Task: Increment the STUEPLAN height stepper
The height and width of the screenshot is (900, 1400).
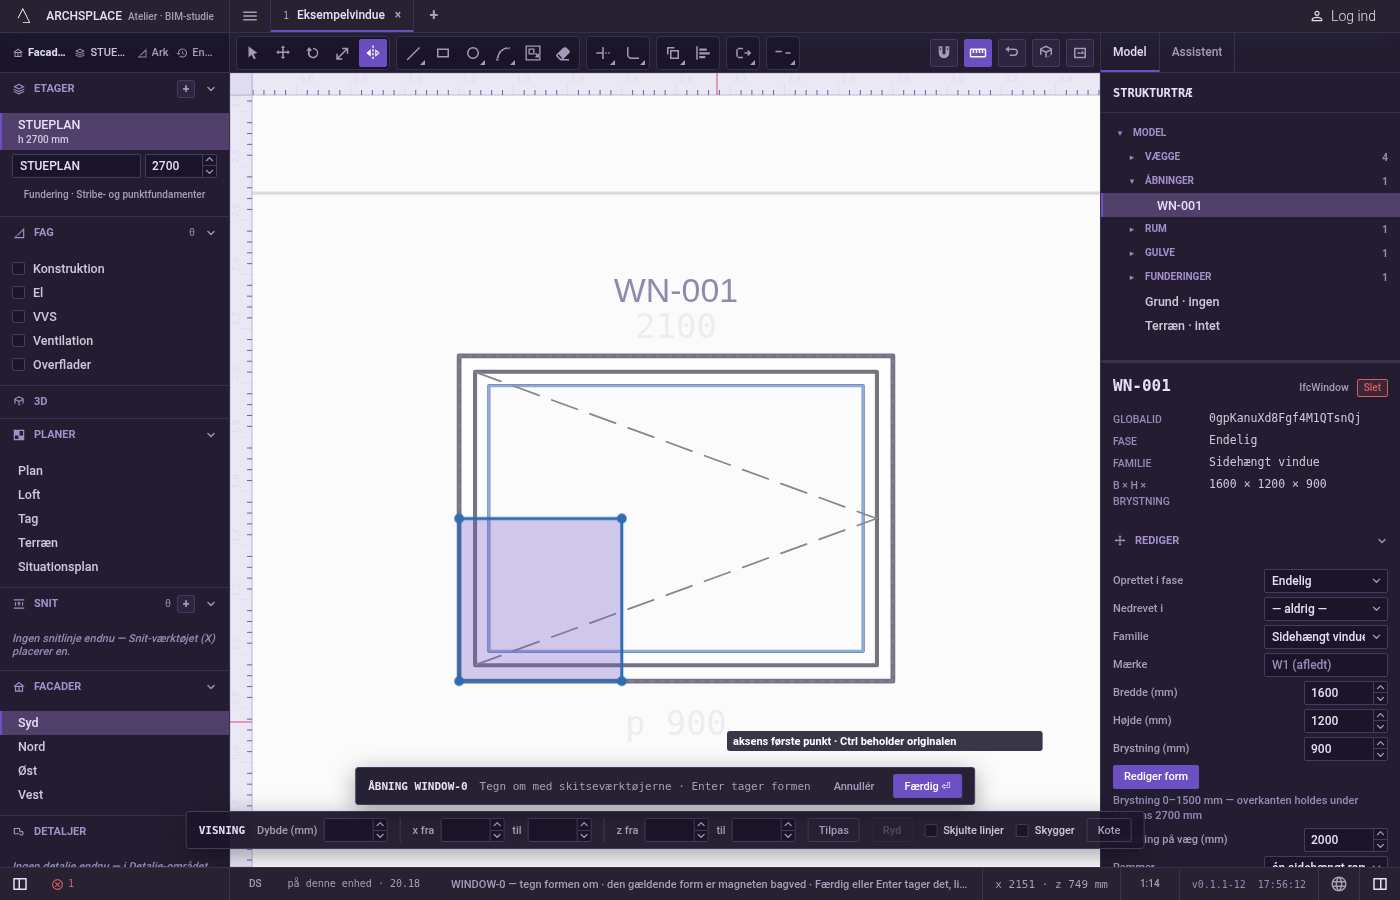Action: (x=209, y=160)
